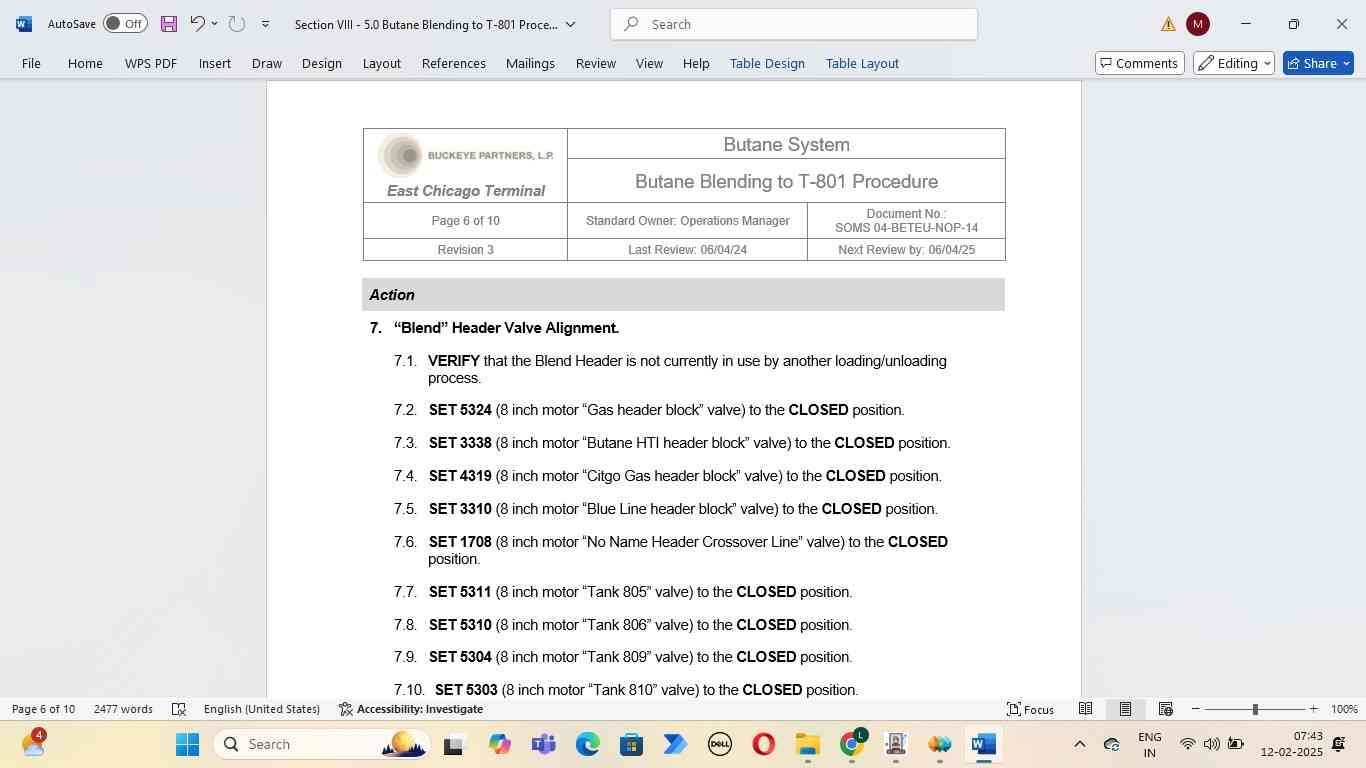Open Task View from taskbar
Viewport: 1366px width, 768px height.
[454, 744]
